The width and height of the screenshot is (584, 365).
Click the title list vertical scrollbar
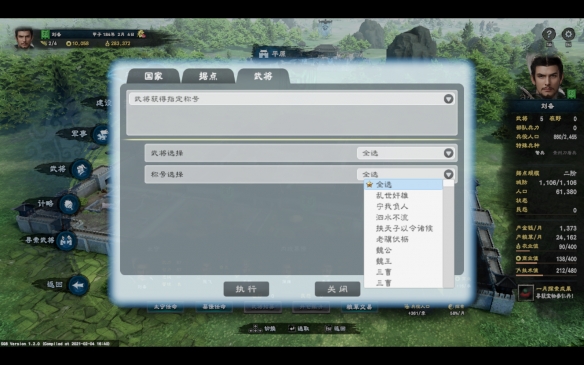[448, 234]
